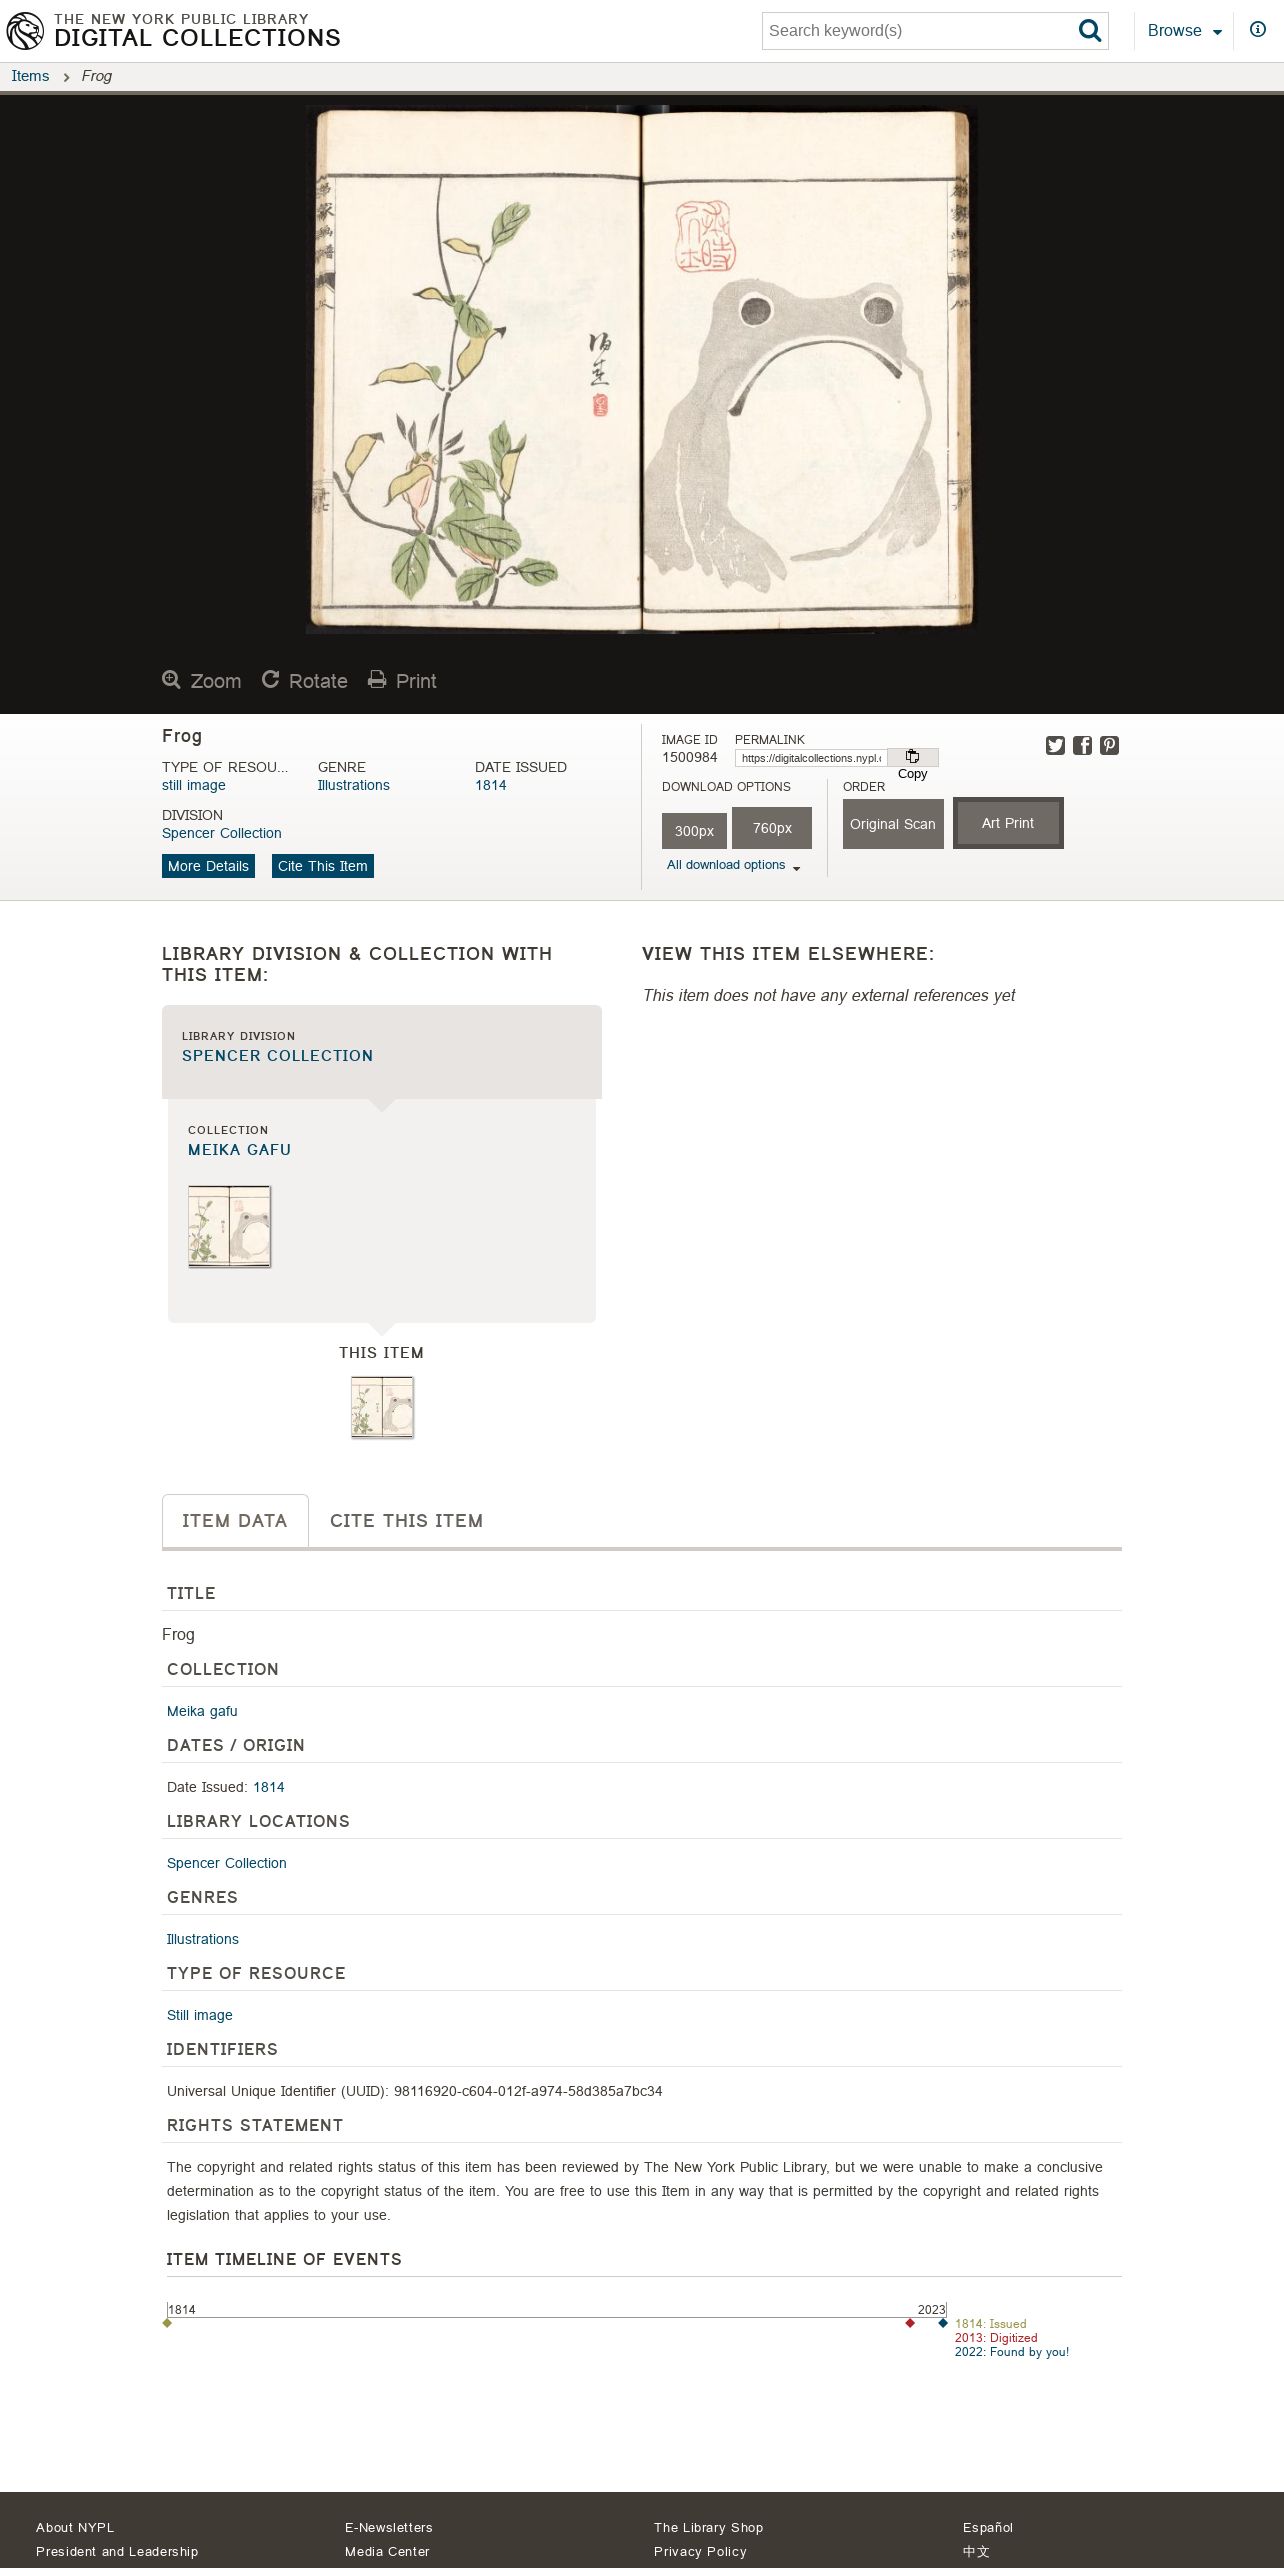This screenshot has width=1284, height=2568.
Task: Print the frog image
Action: (x=403, y=681)
